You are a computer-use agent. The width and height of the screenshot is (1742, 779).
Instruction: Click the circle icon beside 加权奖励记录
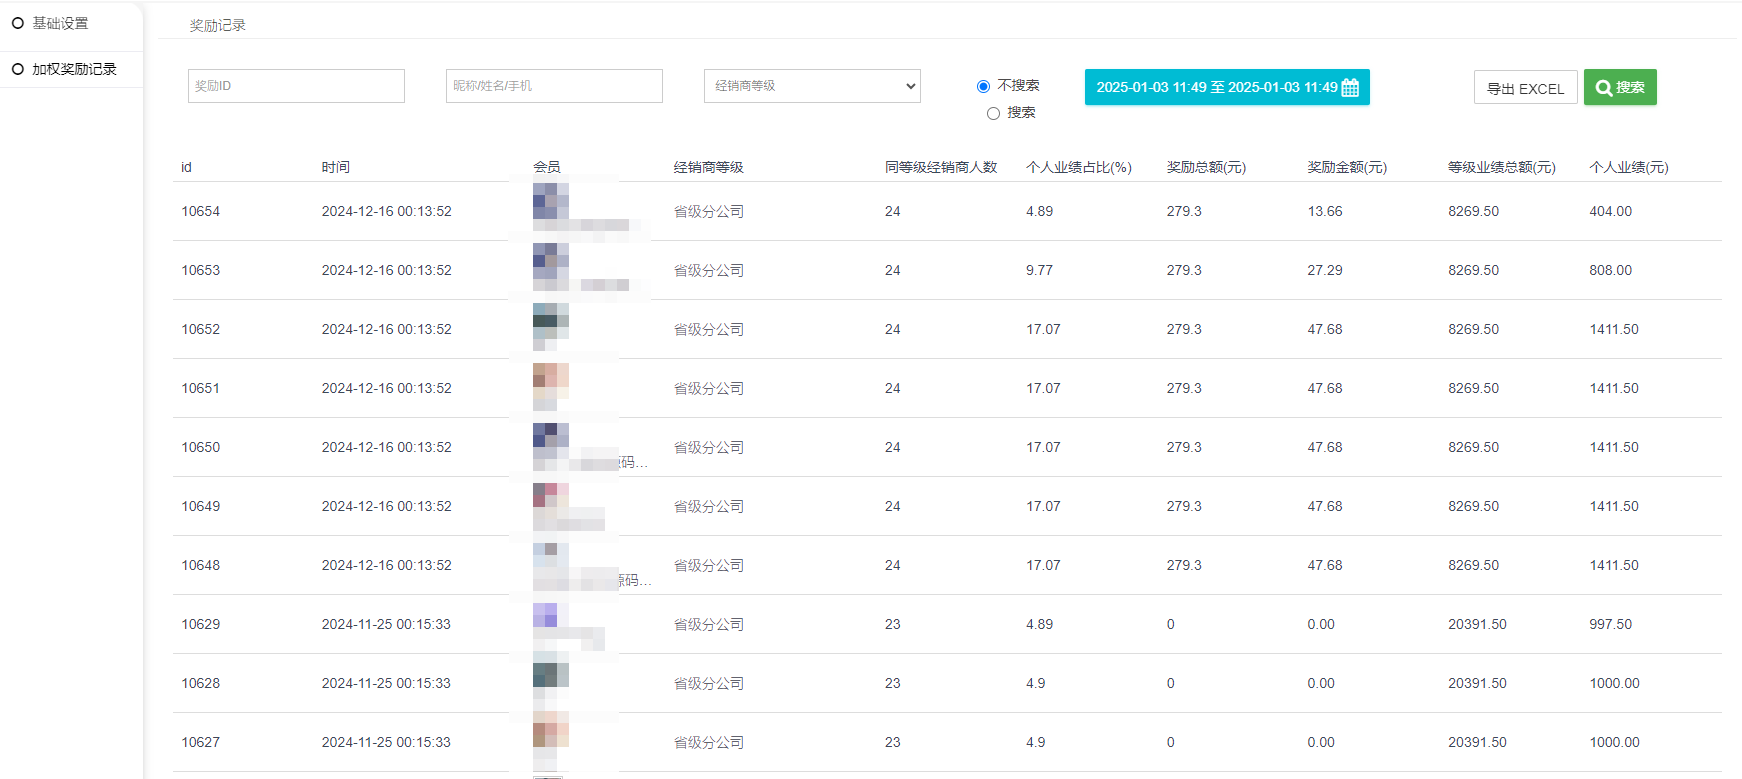(18, 69)
